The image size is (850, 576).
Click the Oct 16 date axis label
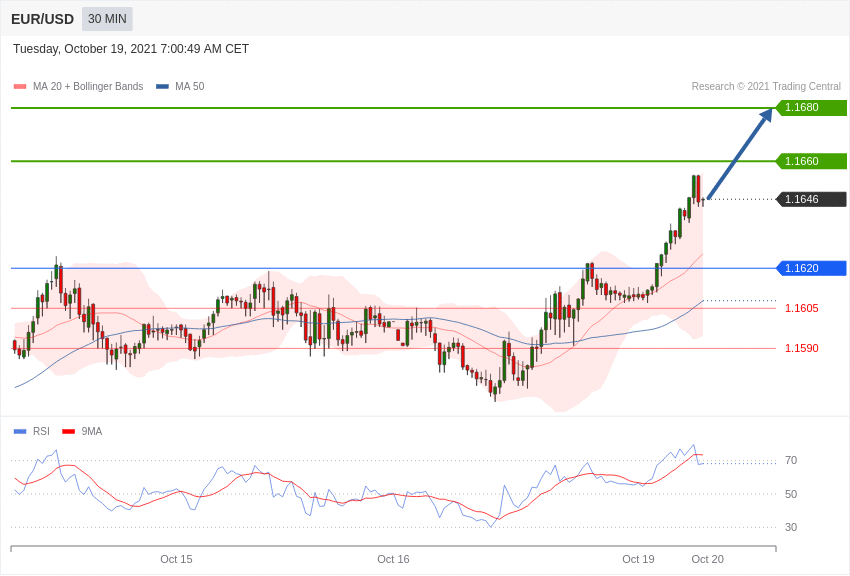tap(393, 559)
